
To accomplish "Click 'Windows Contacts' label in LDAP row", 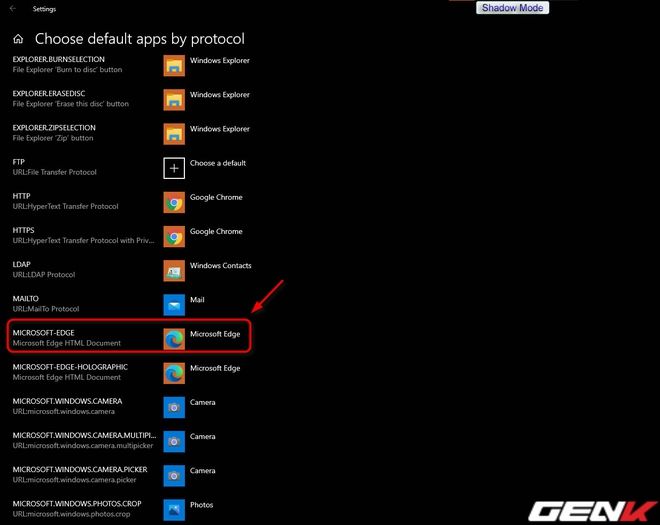I will 221,266.
